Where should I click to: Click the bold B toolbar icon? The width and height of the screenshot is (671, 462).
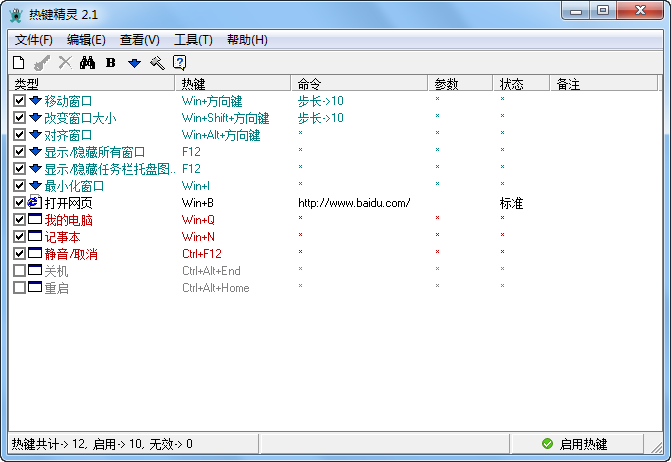click(x=111, y=63)
